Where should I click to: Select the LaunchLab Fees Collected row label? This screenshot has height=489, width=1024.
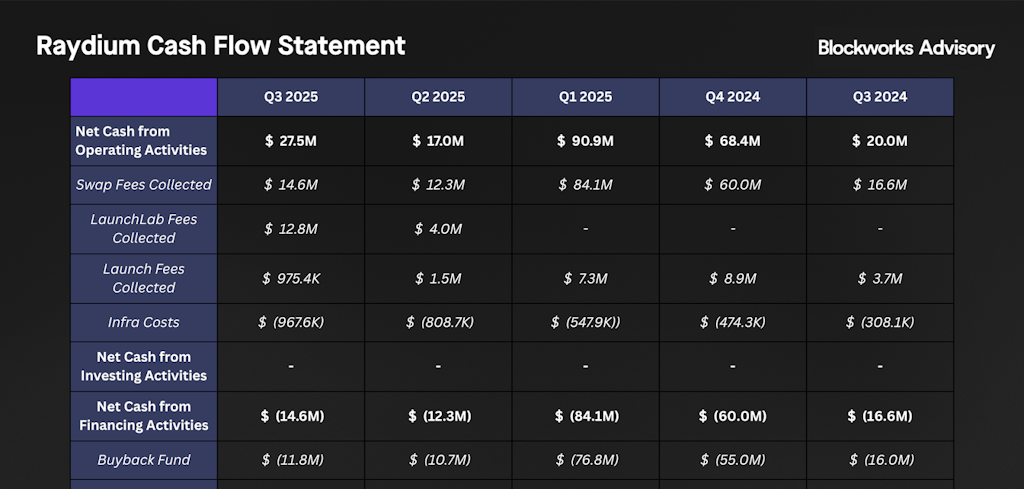[144, 229]
